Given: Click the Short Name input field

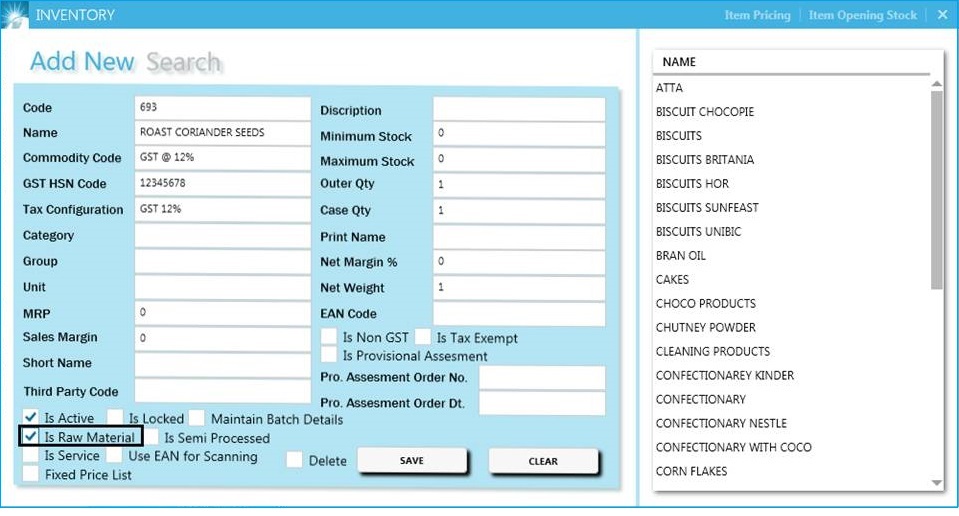Looking at the screenshot, I should (223, 364).
